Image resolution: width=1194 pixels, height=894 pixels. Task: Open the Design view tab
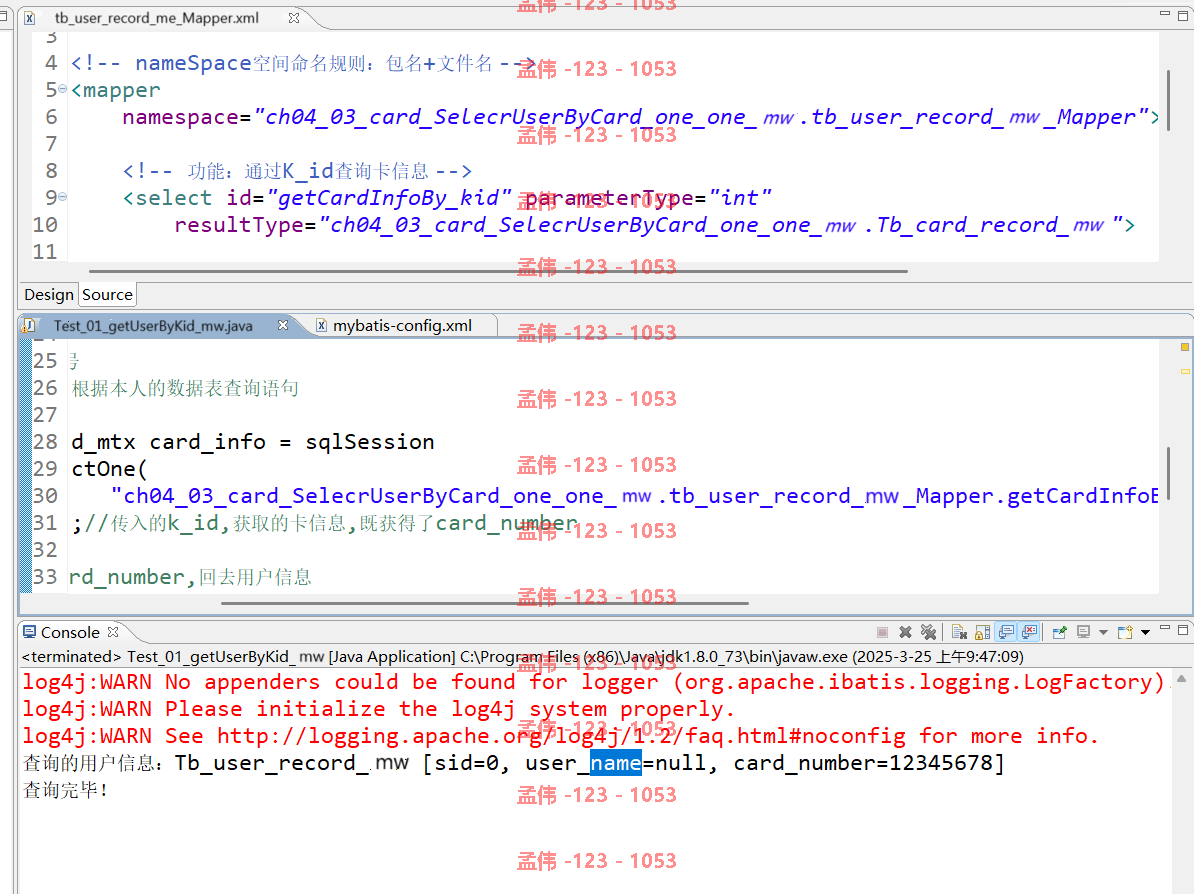[49, 295]
